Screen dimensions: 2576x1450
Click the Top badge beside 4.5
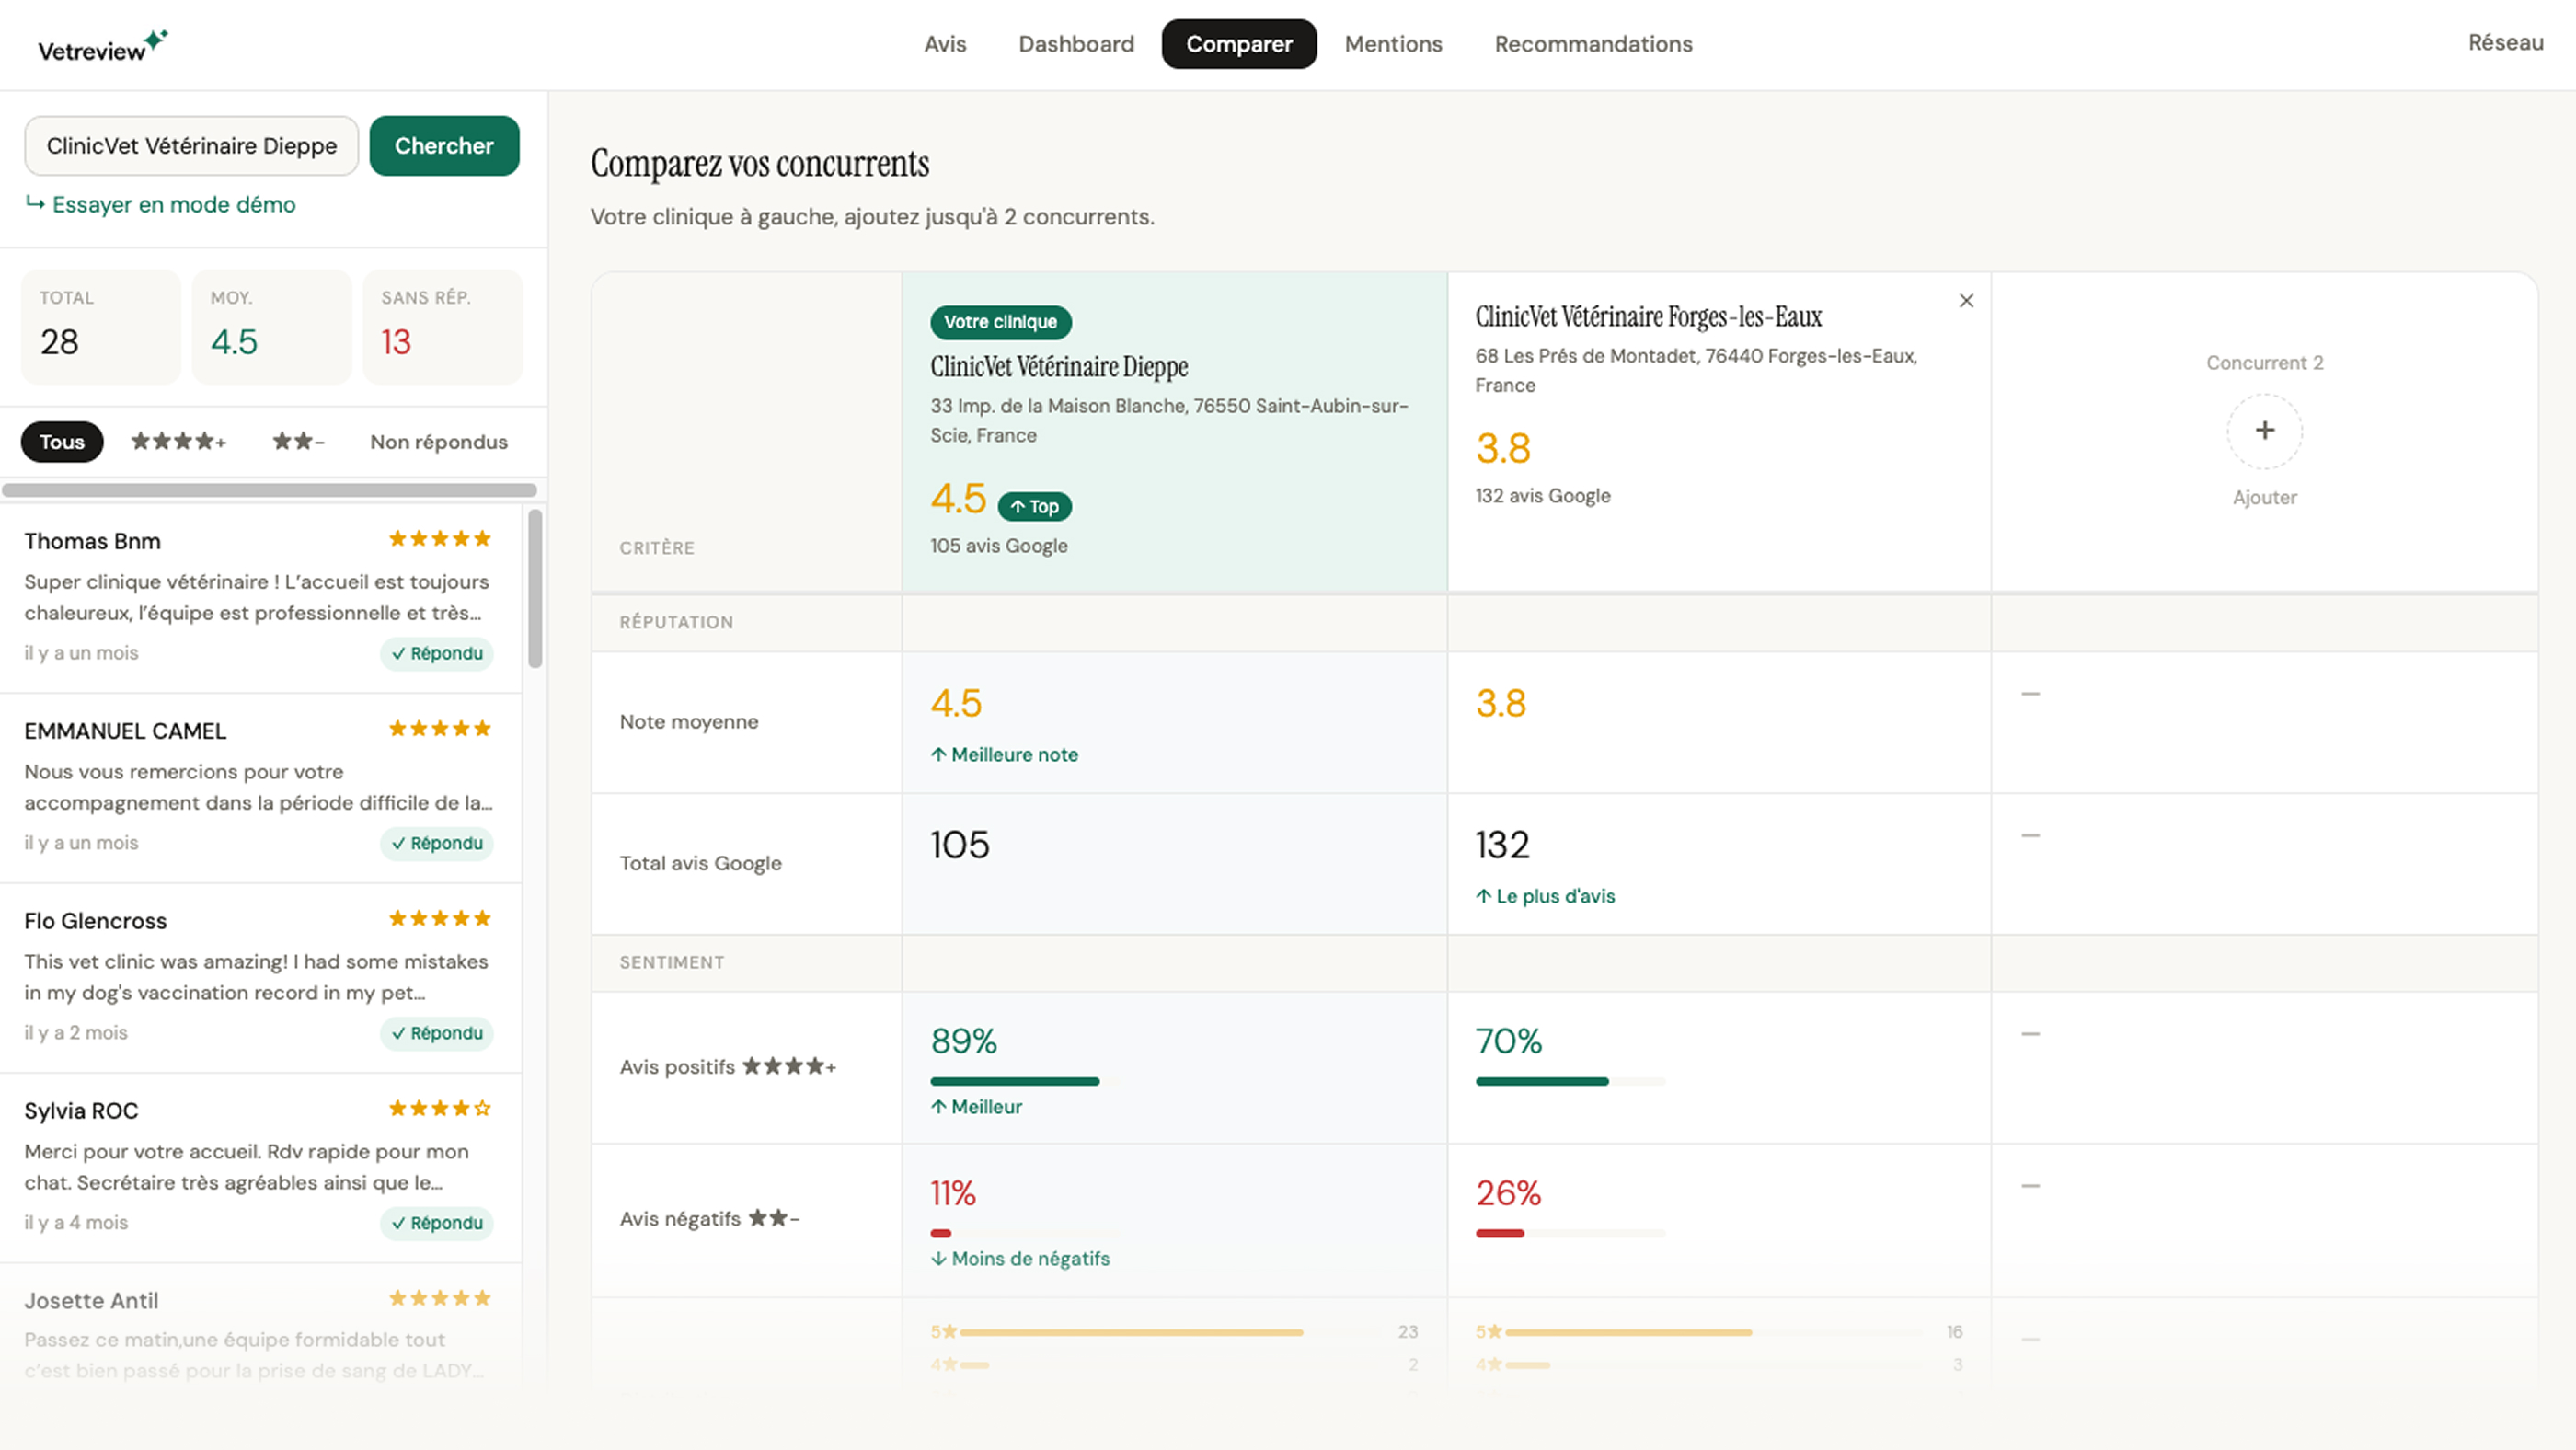[1035, 507]
